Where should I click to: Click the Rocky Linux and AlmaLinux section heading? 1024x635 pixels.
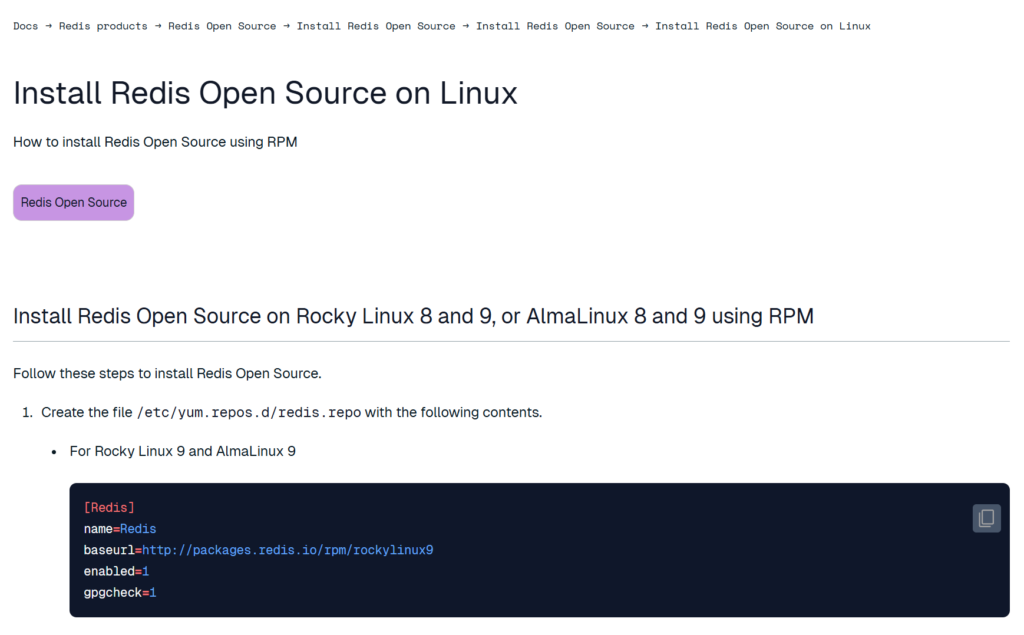click(x=413, y=316)
